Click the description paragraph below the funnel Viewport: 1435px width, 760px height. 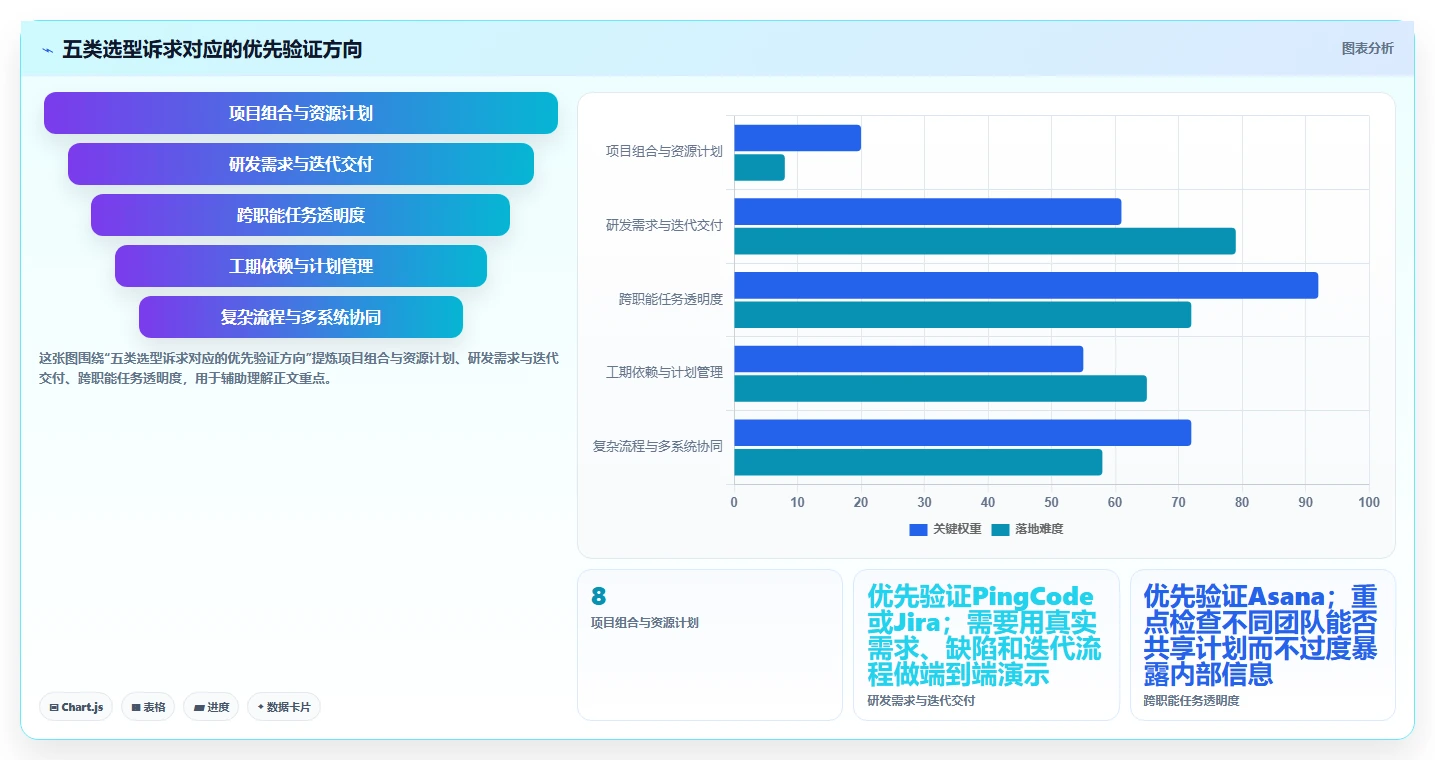pyautogui.click(x=299, y=368)
